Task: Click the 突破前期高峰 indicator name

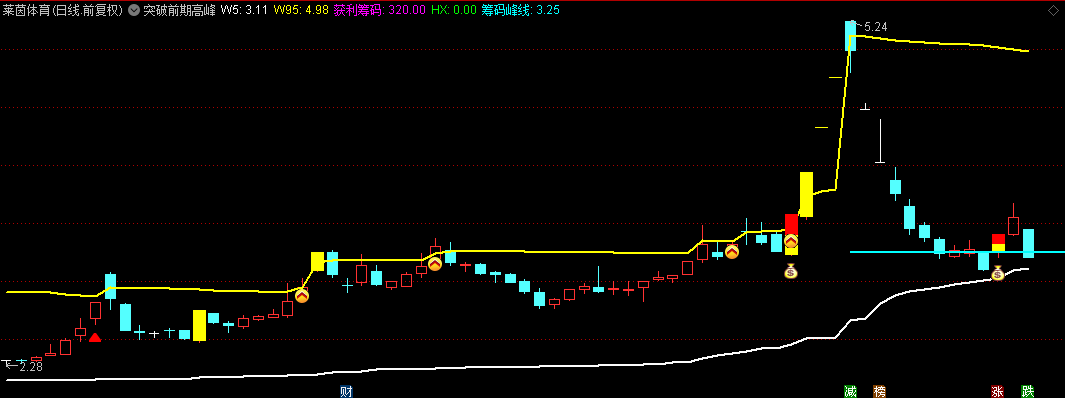Action: [180, 10]
